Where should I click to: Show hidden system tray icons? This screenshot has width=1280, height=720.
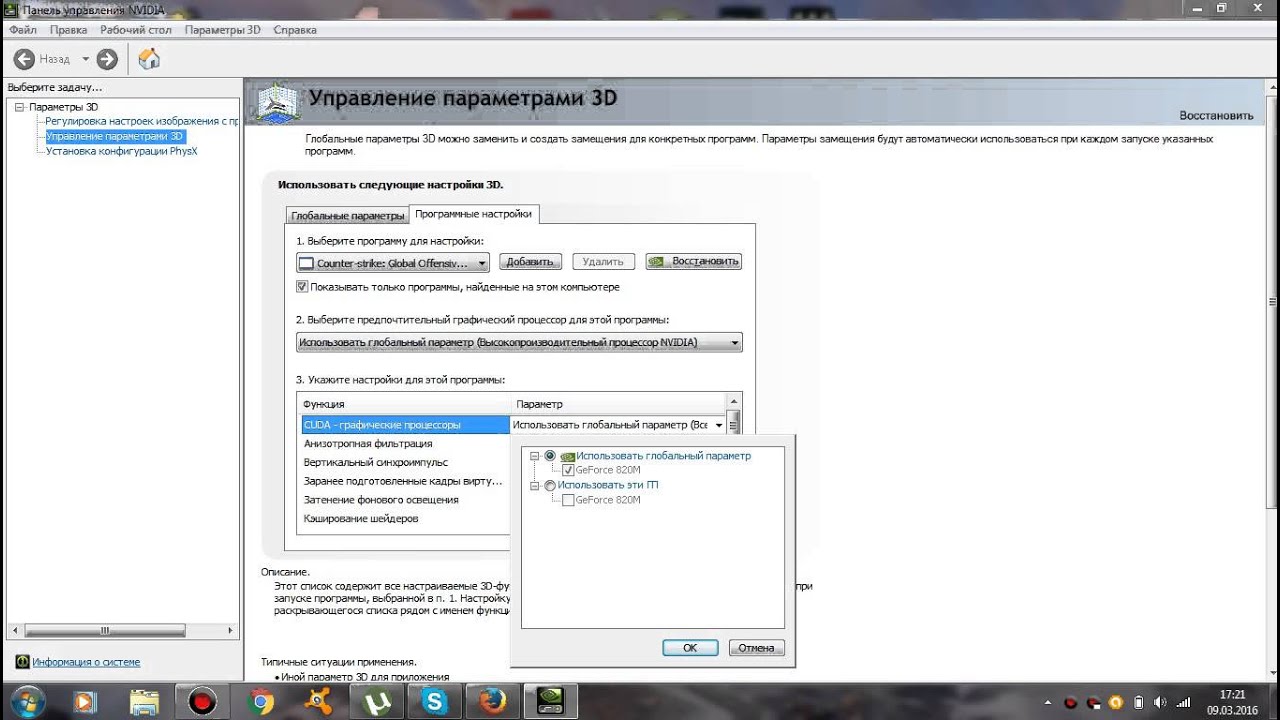1048,702
